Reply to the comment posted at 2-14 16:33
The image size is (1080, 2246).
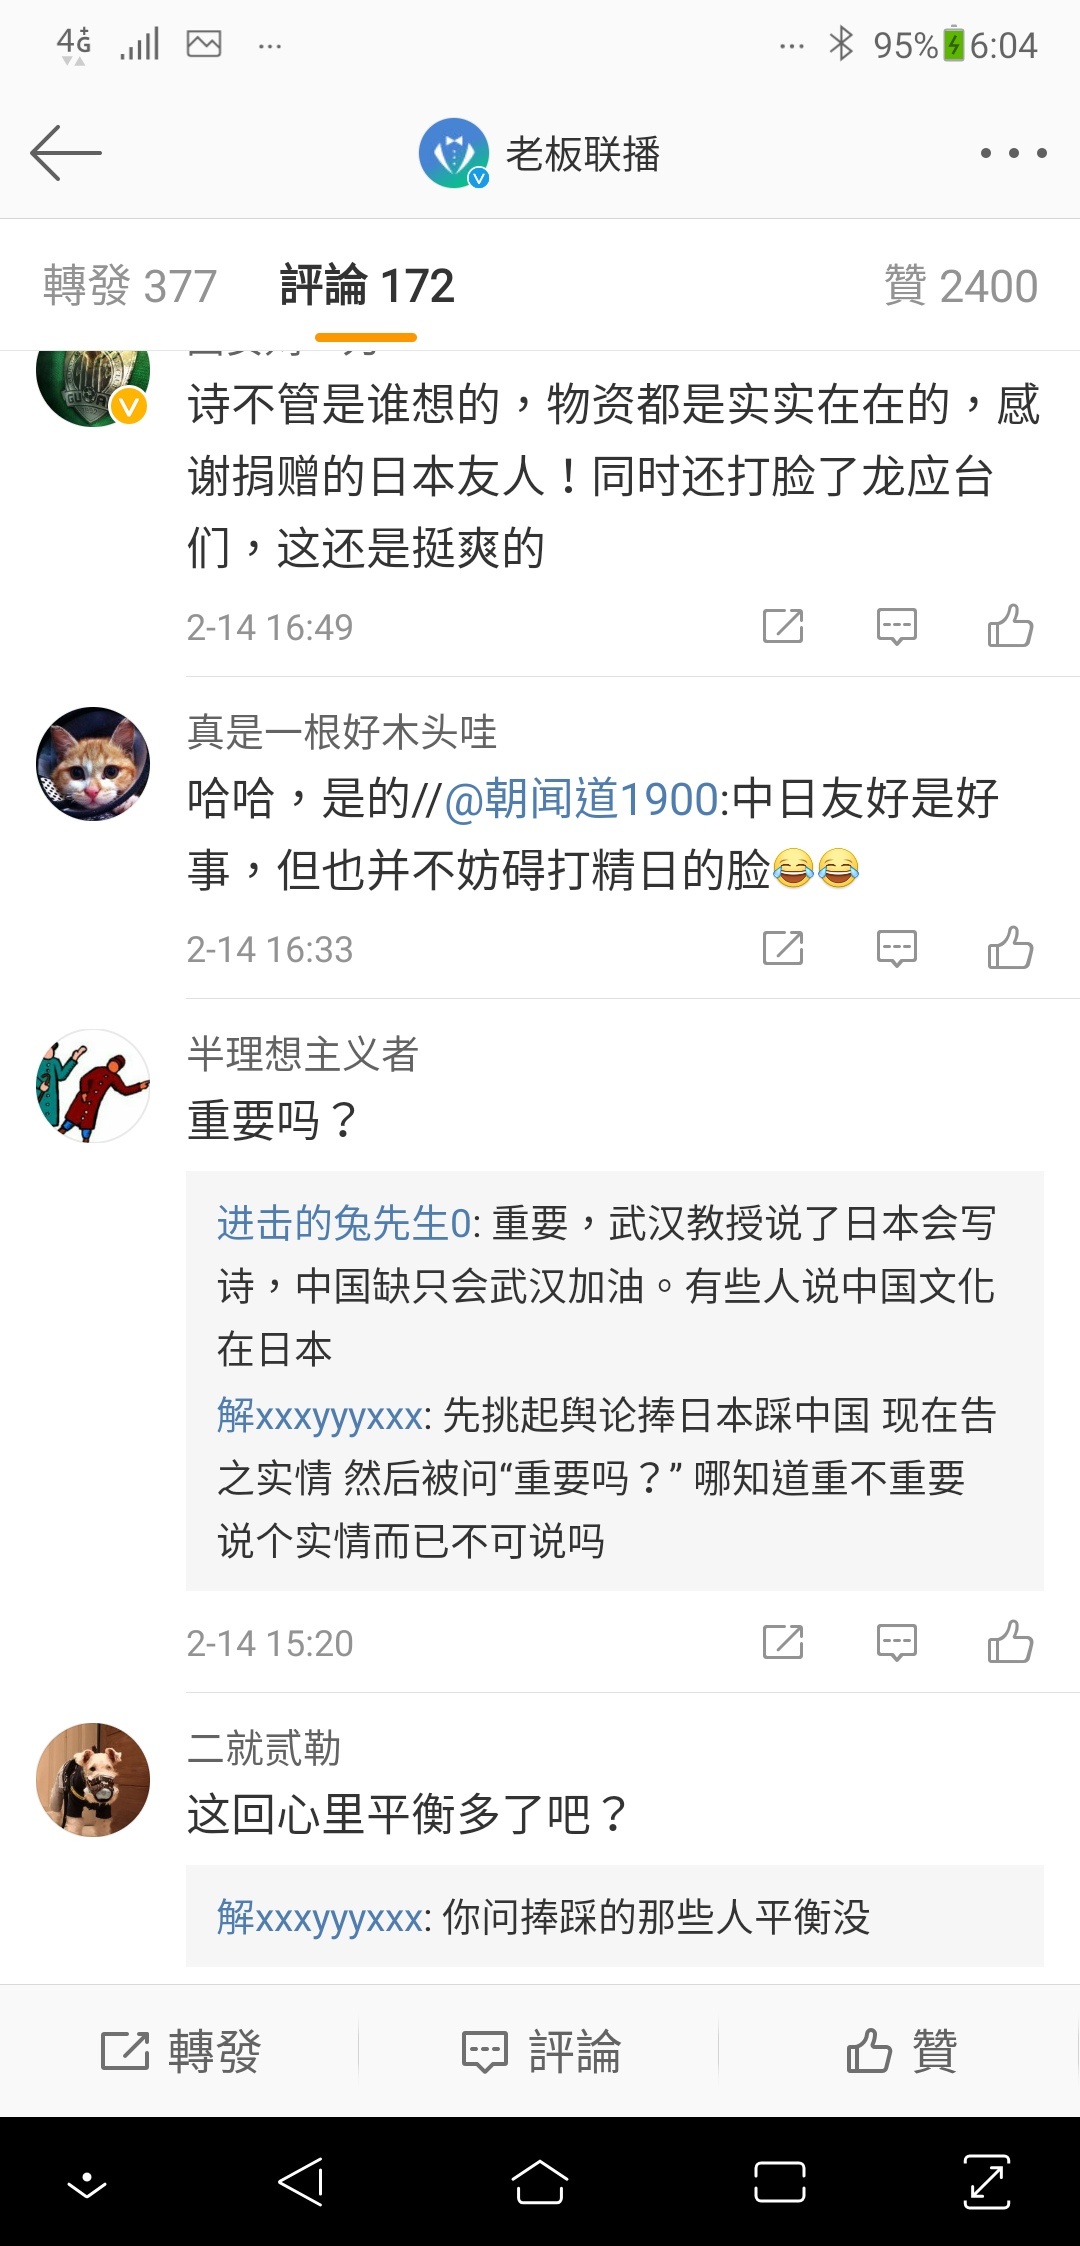(896, 948)
